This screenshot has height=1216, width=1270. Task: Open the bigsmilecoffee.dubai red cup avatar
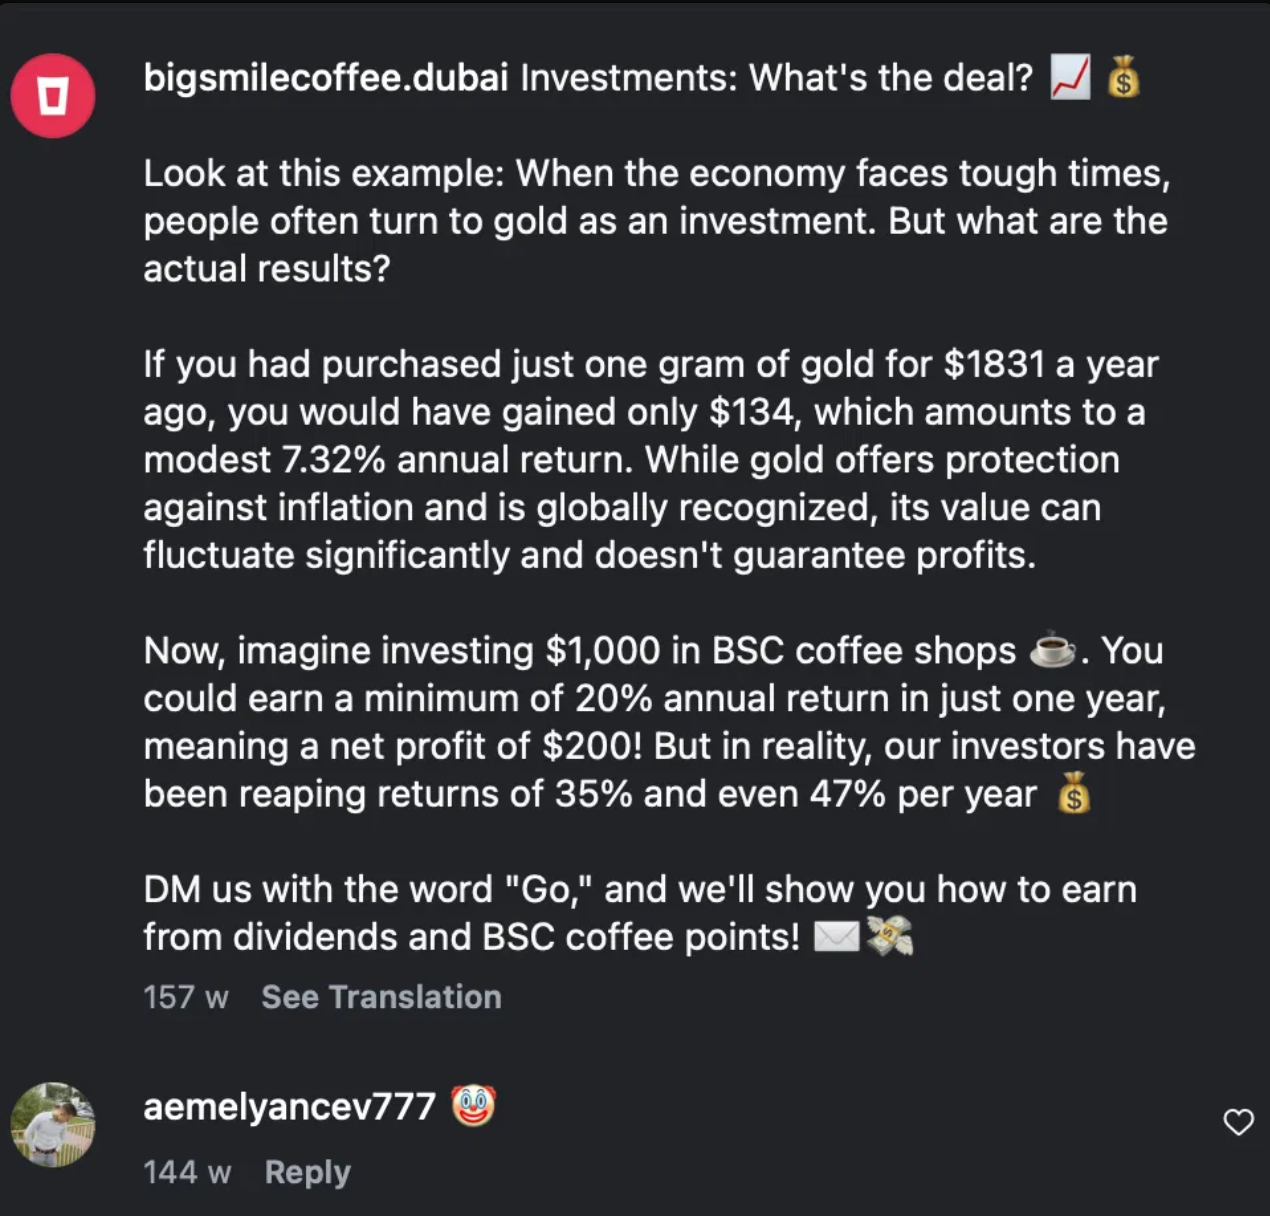pyautogui.click(x=53, y=96)
